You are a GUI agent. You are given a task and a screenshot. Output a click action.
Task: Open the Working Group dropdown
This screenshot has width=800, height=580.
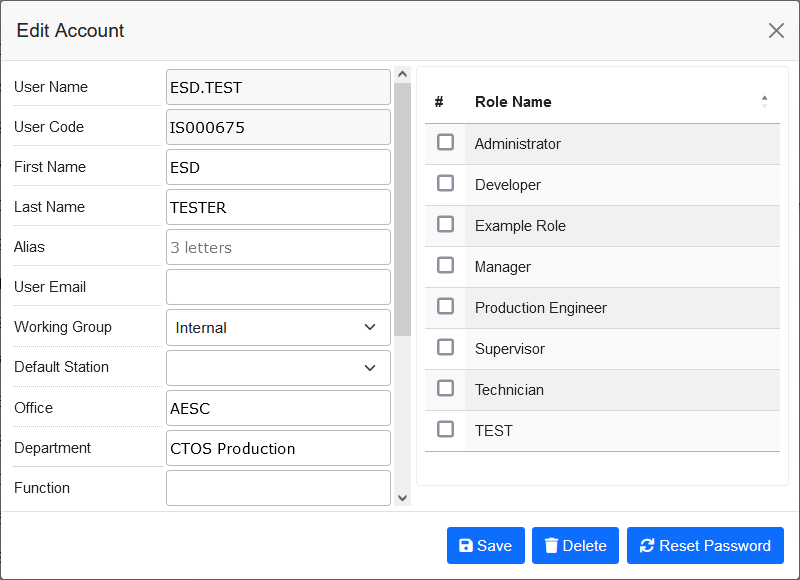[x=278, y=327]
